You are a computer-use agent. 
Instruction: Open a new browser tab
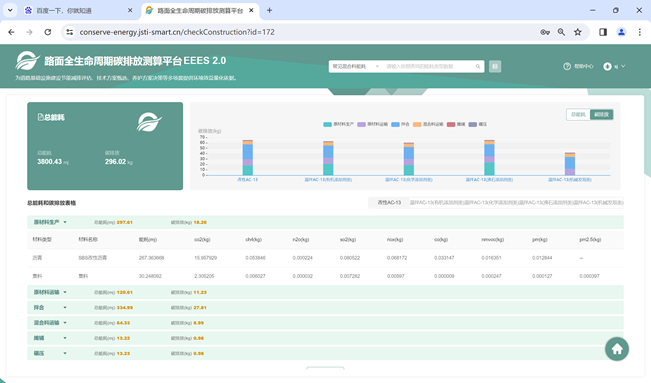269,10
